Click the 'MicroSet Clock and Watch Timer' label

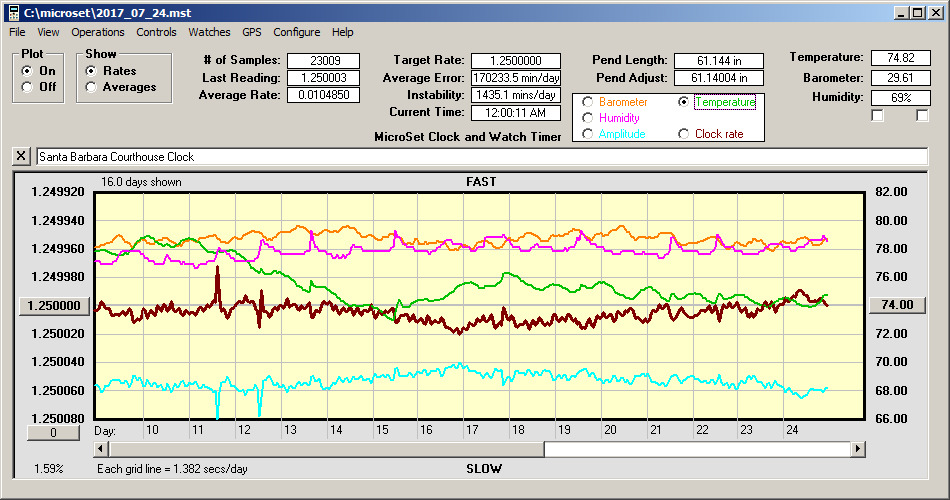coord(468,137)
